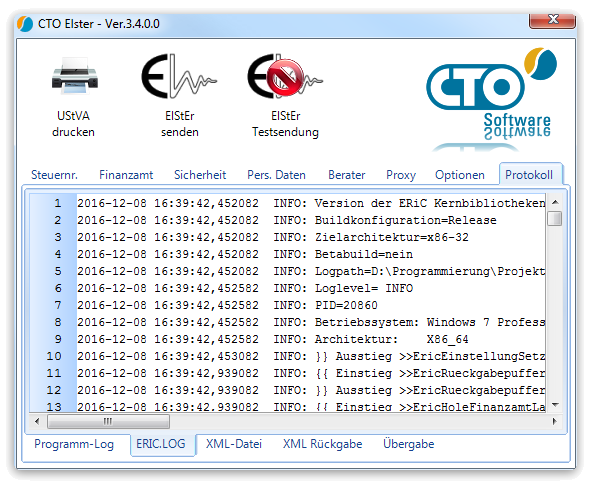This screenshot has width=592, height=485.
Task: Click log line 'Buildkonfiguration=Release'
Action: [x=311, y=220]
